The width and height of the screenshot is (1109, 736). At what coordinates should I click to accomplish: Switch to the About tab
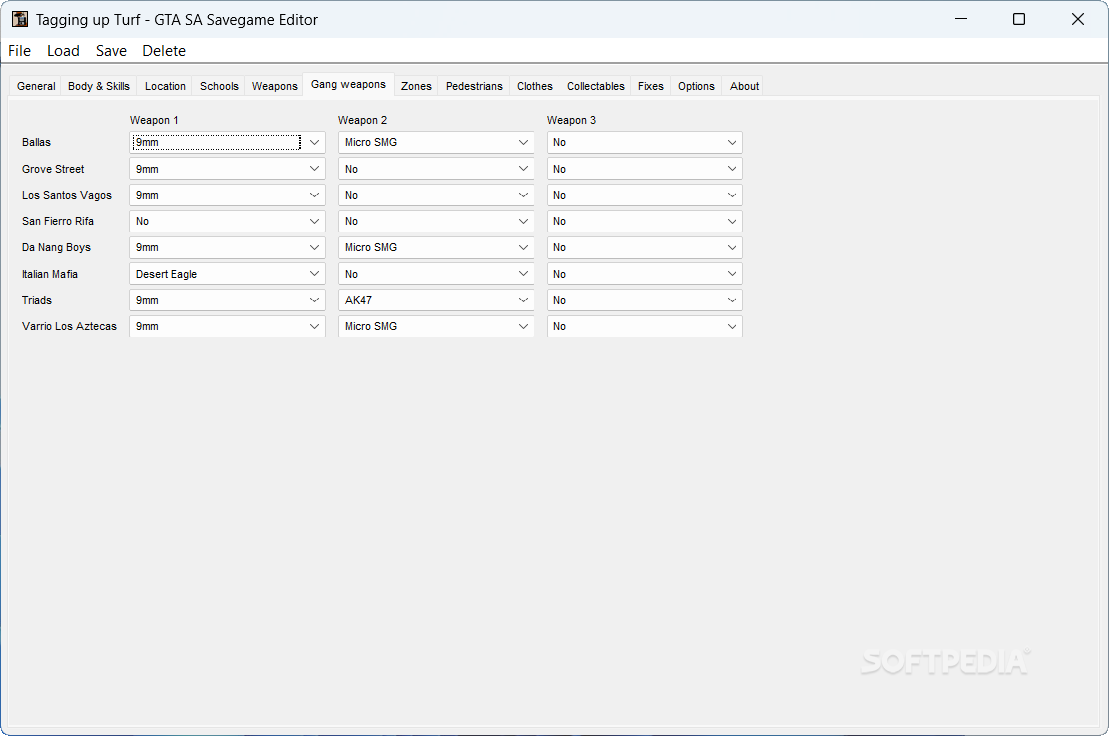coord(744,86)
